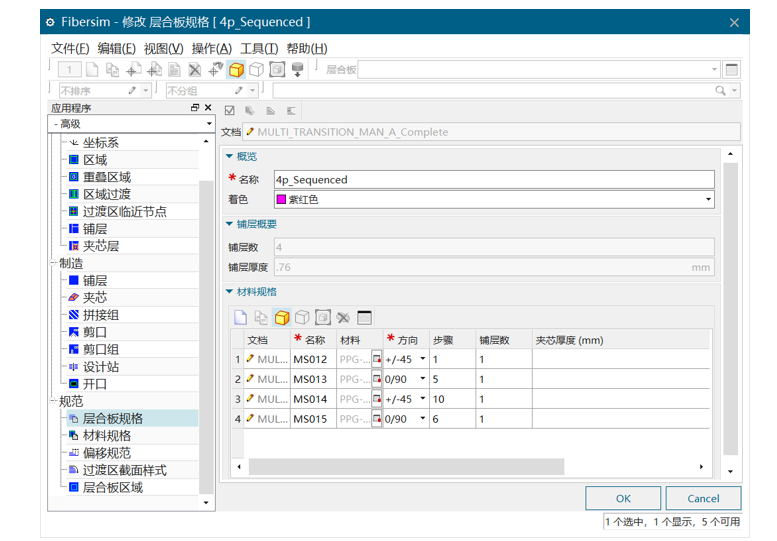777x541 pixels.
Task: Click new document icon in 材料规格 toolbar
Action: pos(240,317)
